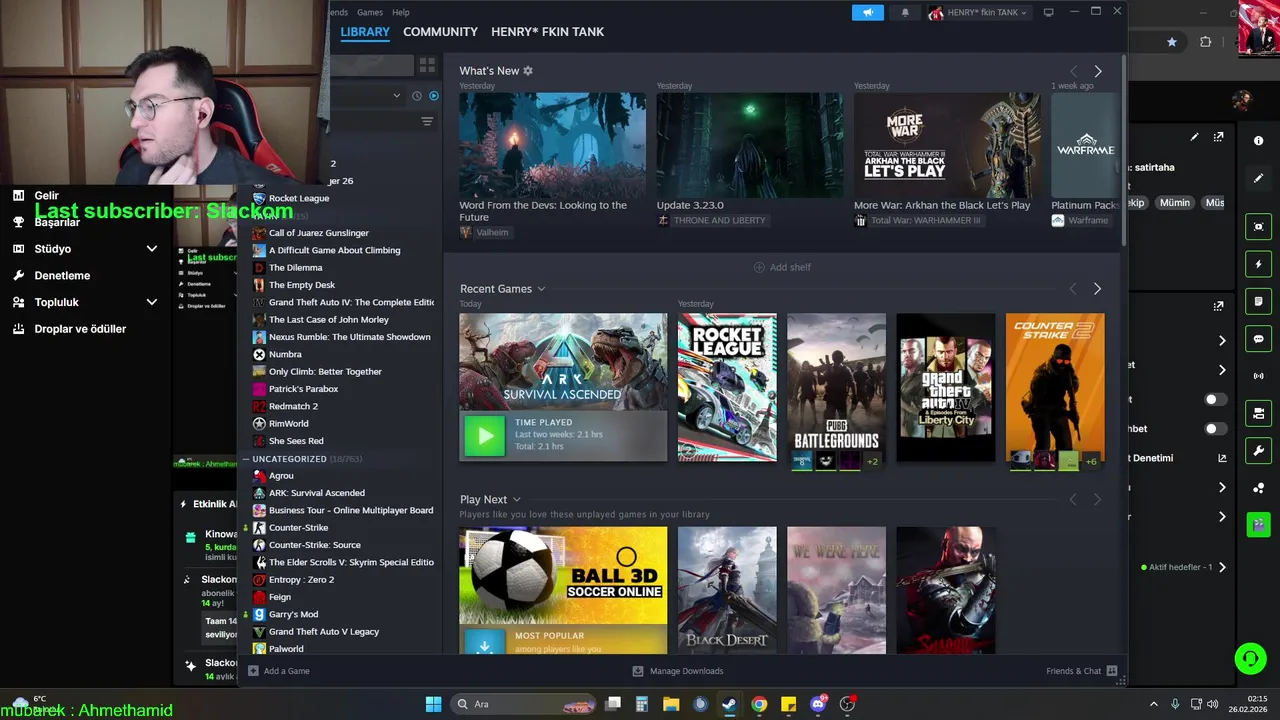Click the chat bubble quick action icon
The image size is (1280, 720).
pos(1258,339)
